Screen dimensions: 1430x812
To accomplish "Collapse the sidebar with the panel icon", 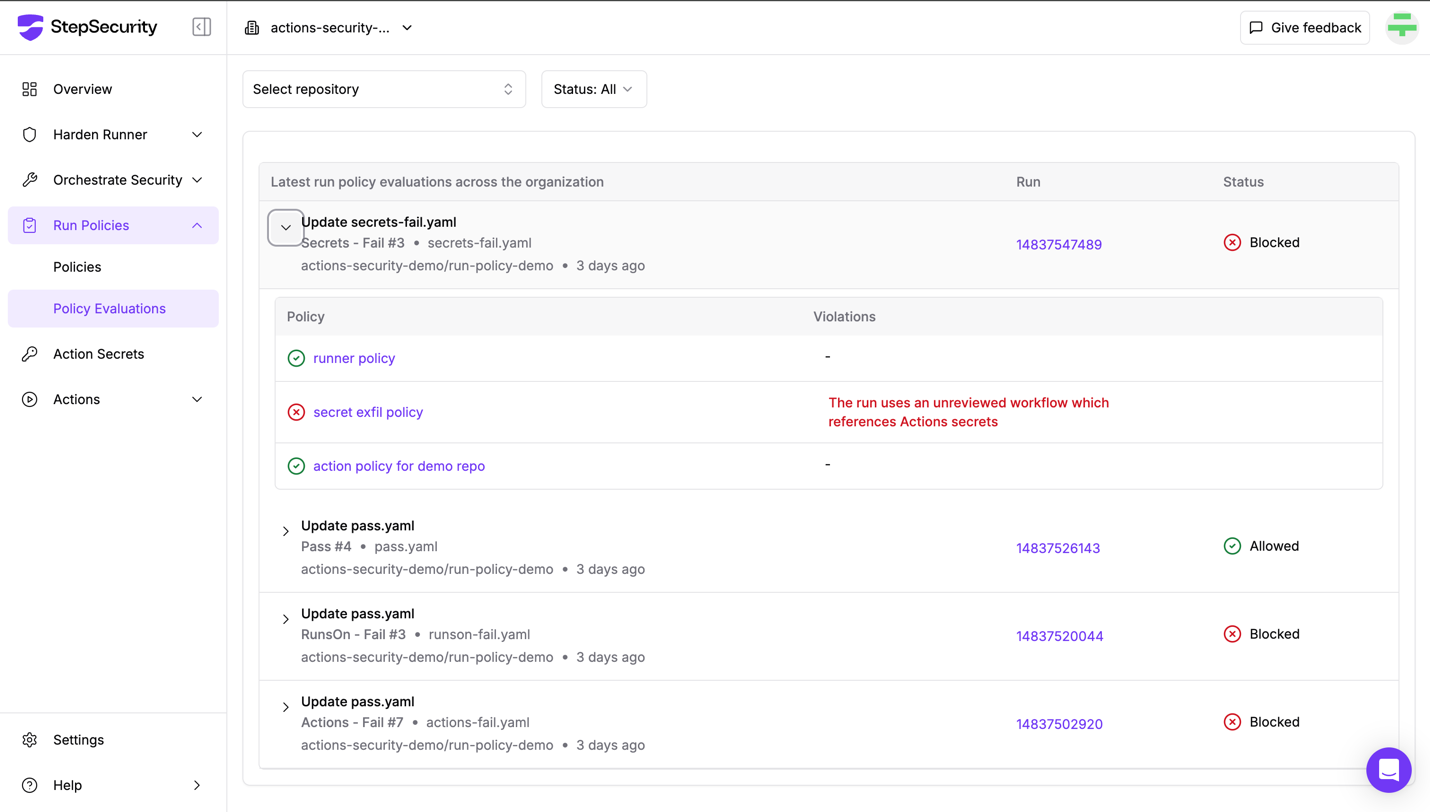I will coord(201,27).
